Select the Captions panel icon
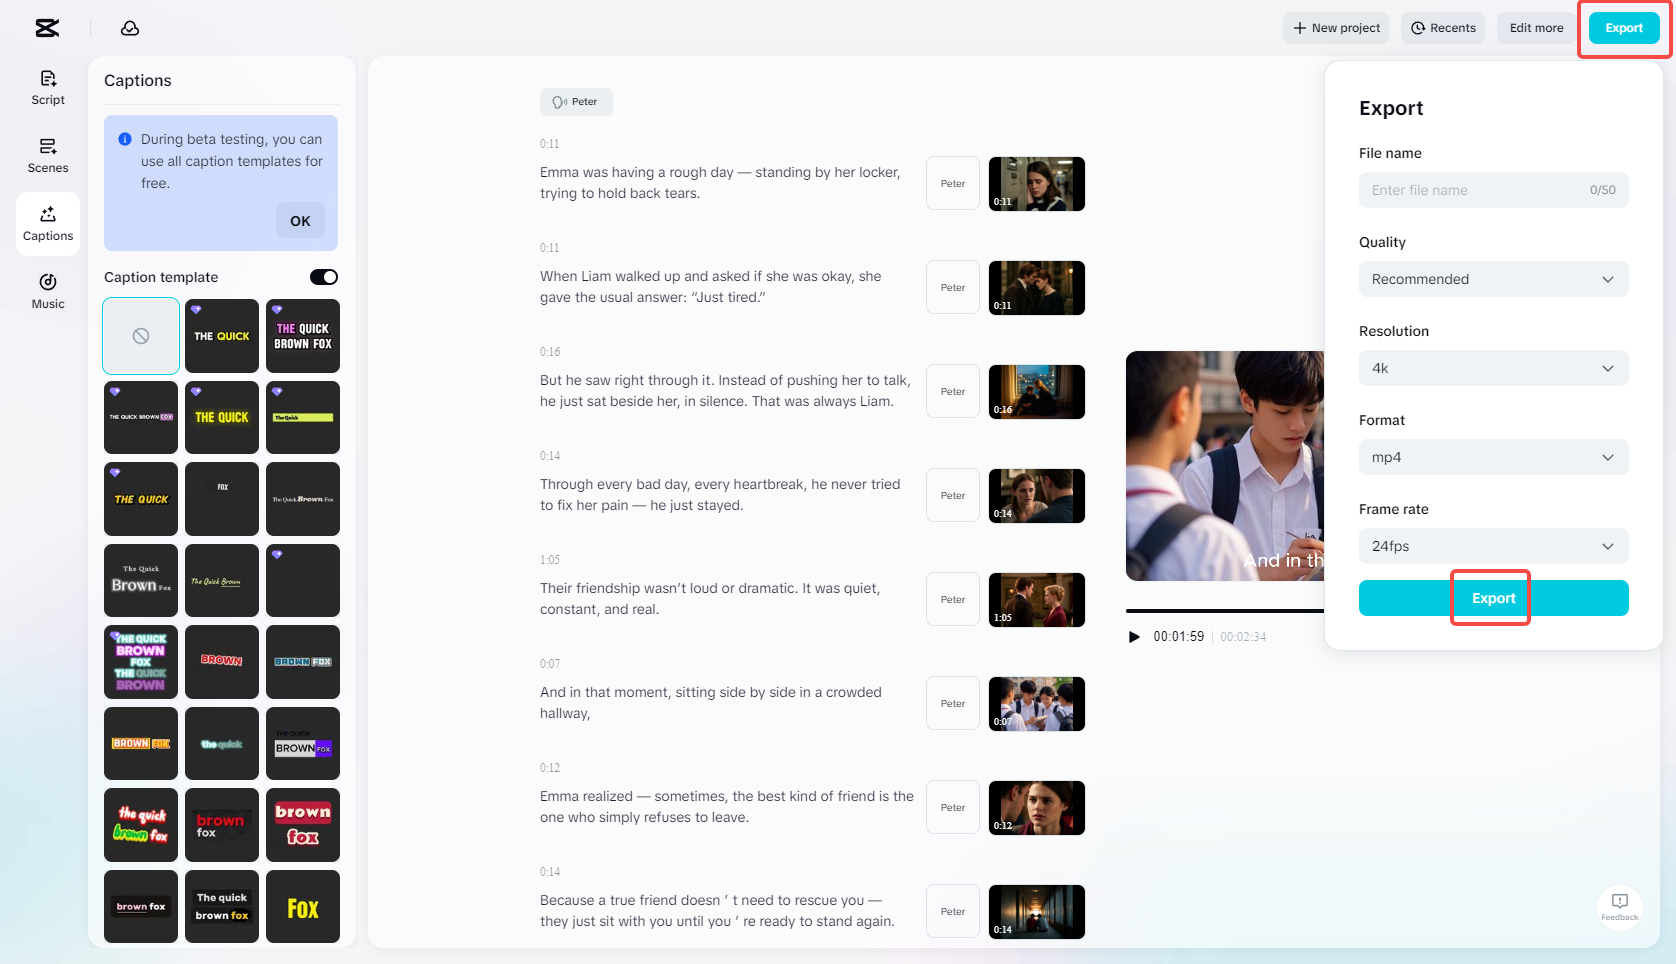1676x964 pixels. point(47,222)
